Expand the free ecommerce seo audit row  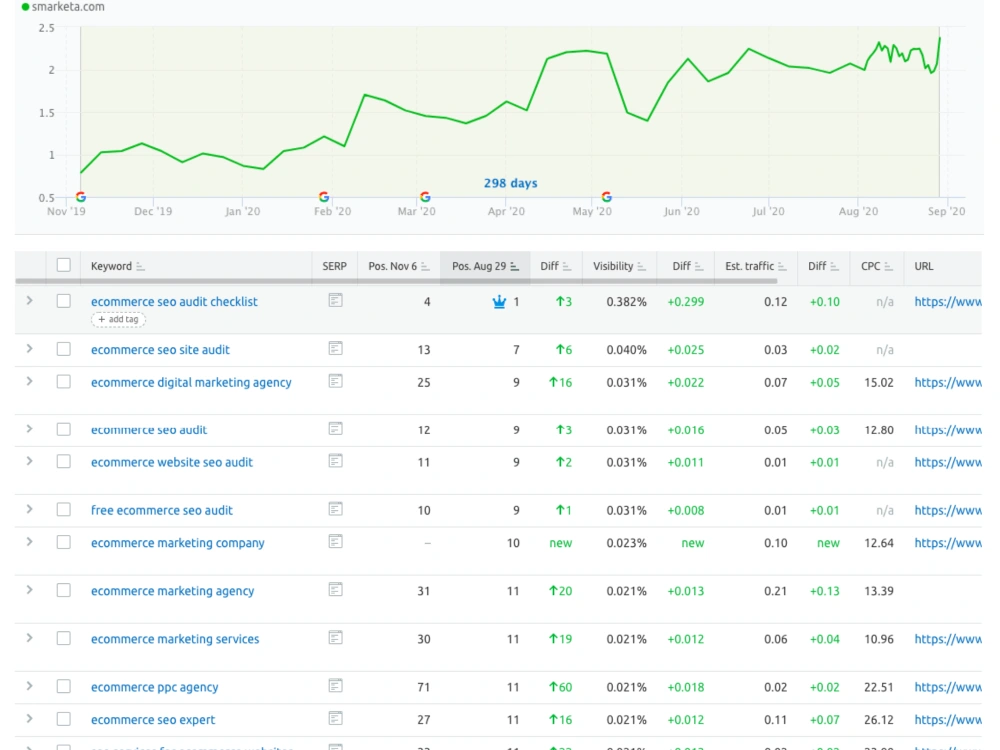pos(29,509)
